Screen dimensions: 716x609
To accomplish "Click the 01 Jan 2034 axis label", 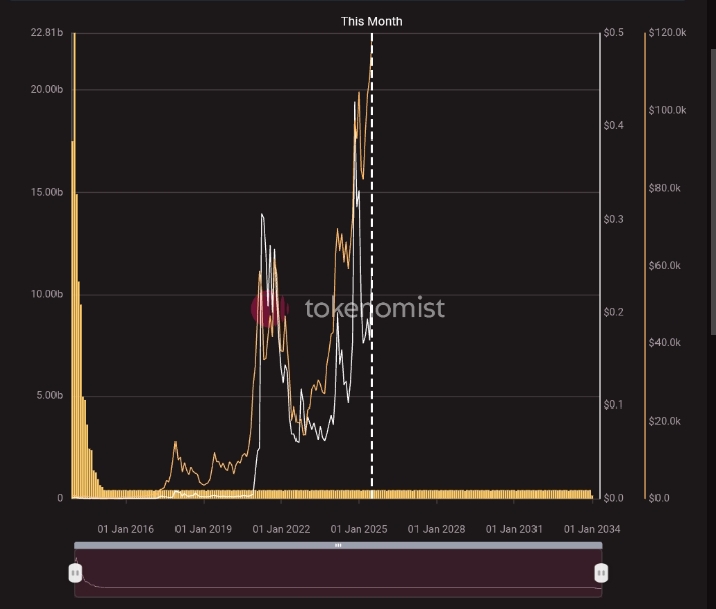I will [592, 529].
